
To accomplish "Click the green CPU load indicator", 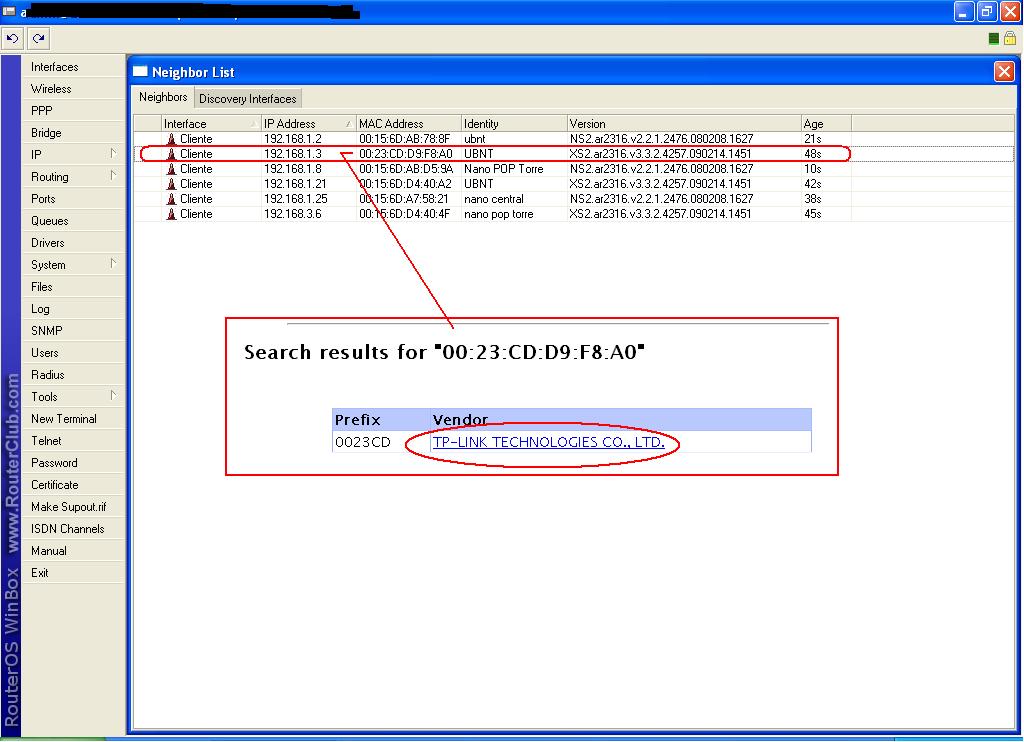I will (993, 39).
